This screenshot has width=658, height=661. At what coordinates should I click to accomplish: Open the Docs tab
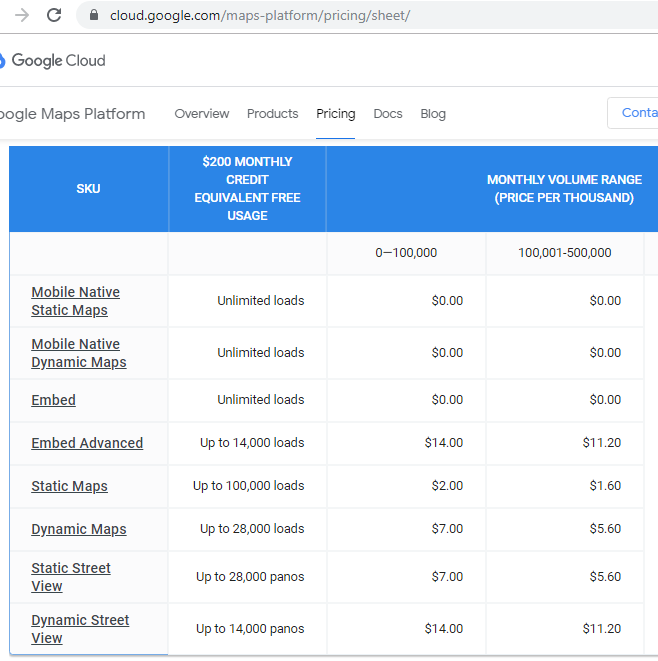click(388, 113)
